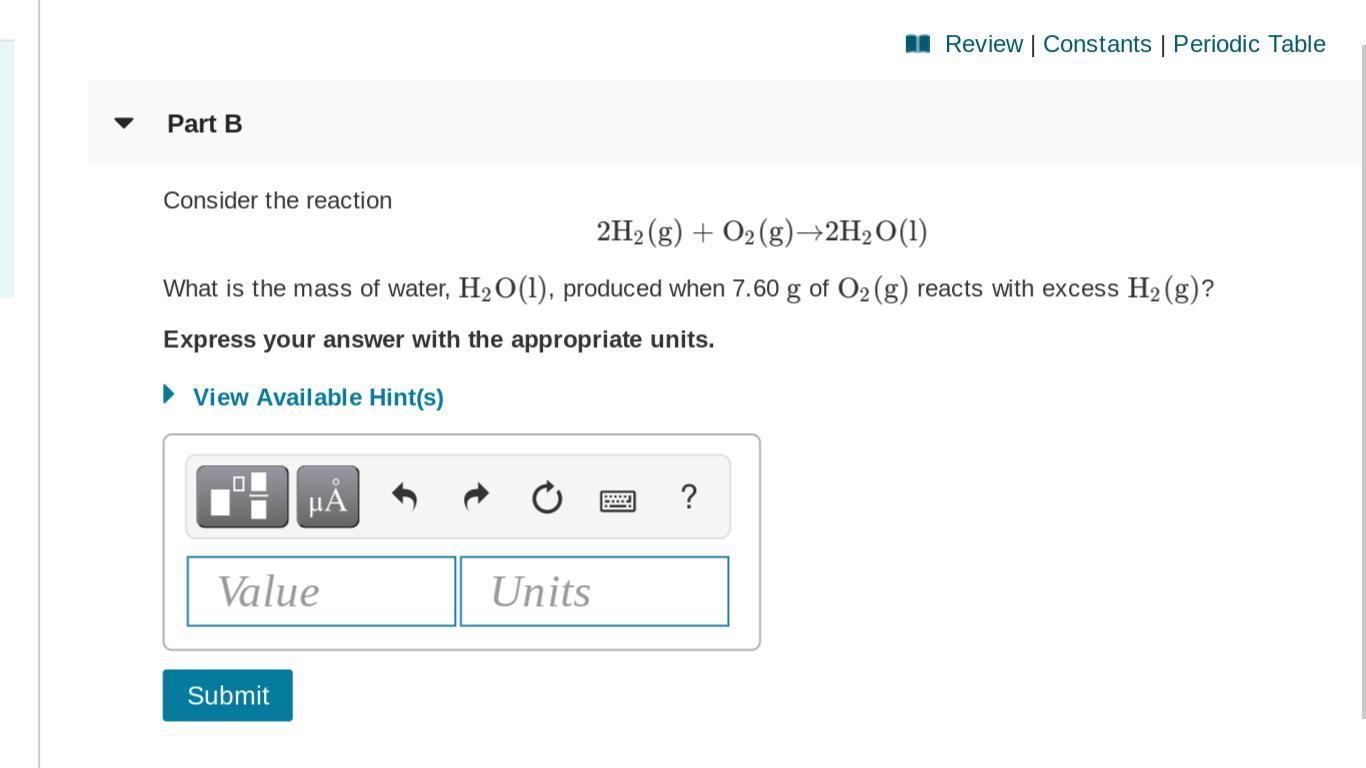1366x768 pixels.
Task: Reset the answer fields
Action: coord(546,496)
